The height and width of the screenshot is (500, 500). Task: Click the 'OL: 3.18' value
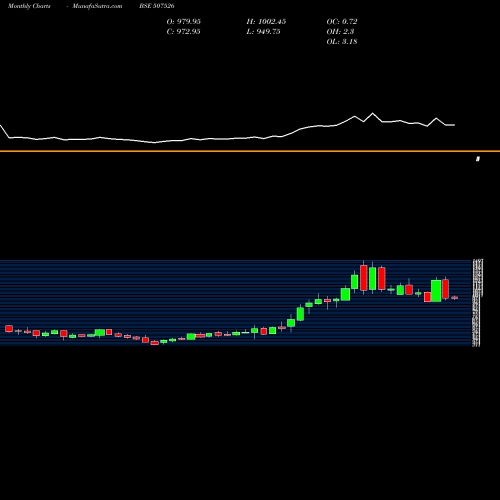342,42
